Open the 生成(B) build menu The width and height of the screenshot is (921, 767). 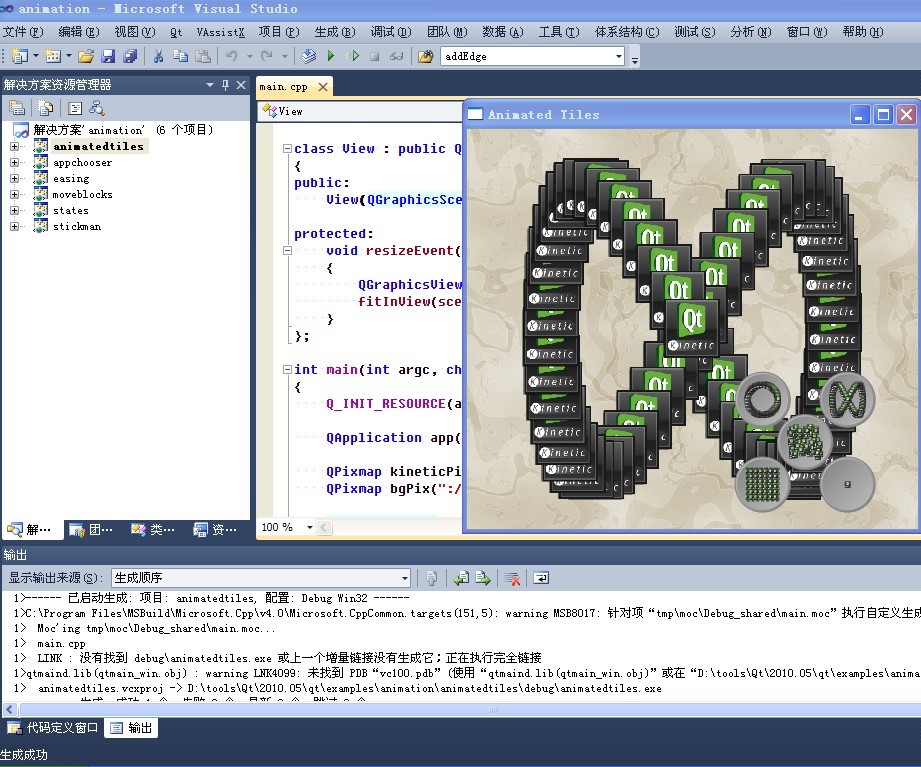pyautogui.click(x=335, y=32)
